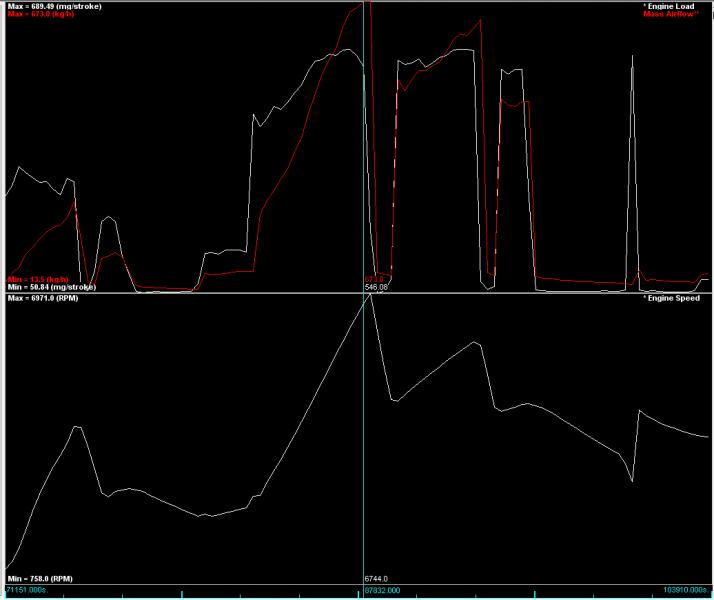Click the Max 6971.0 RPM label
Viewport: 714px width, 600px height.
[45, 298]
